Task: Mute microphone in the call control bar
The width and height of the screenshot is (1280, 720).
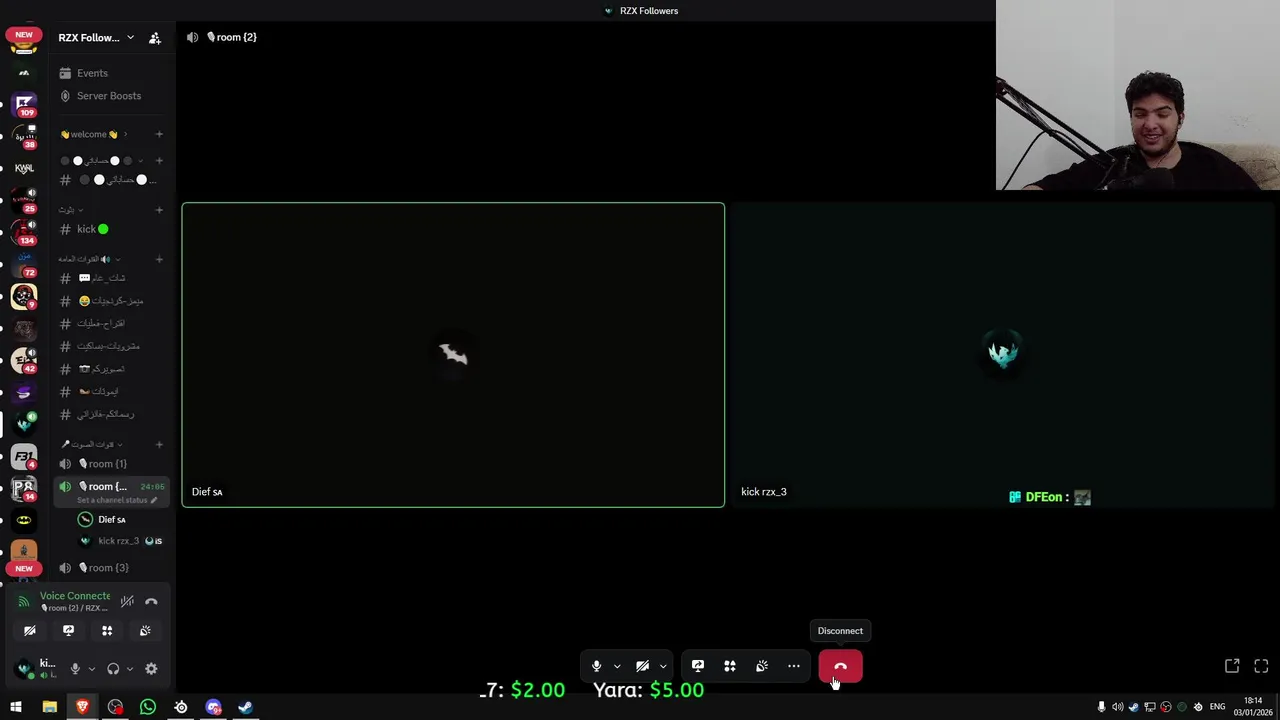Action: click(x=596, y=666)
